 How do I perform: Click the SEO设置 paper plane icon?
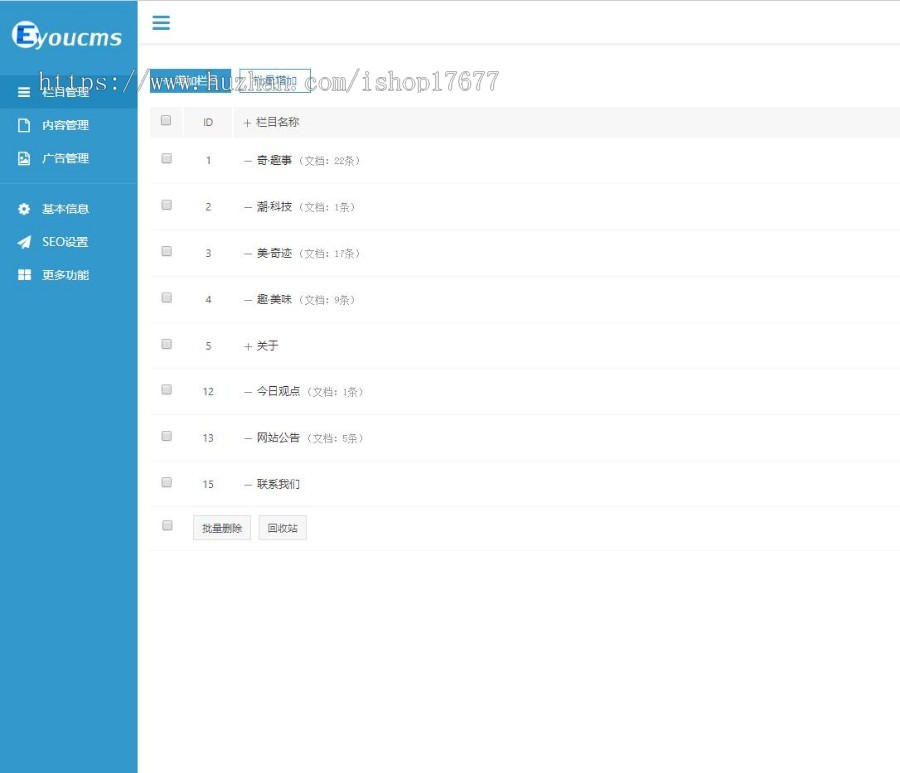point(24,242)
